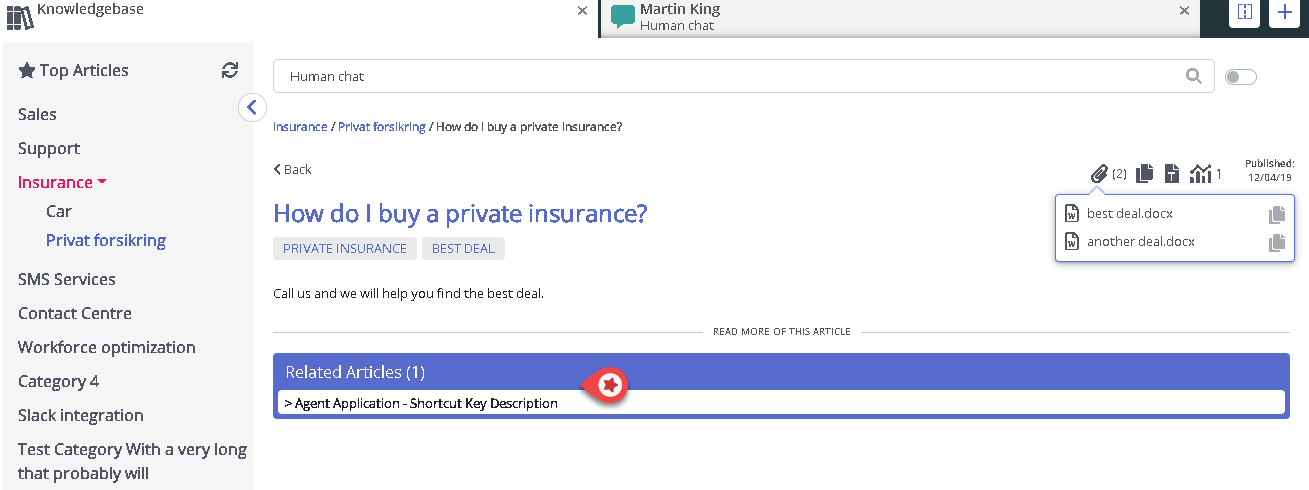Click the search magnifier icon
The image size is (1309, 490).
[x=1193, y=76]
